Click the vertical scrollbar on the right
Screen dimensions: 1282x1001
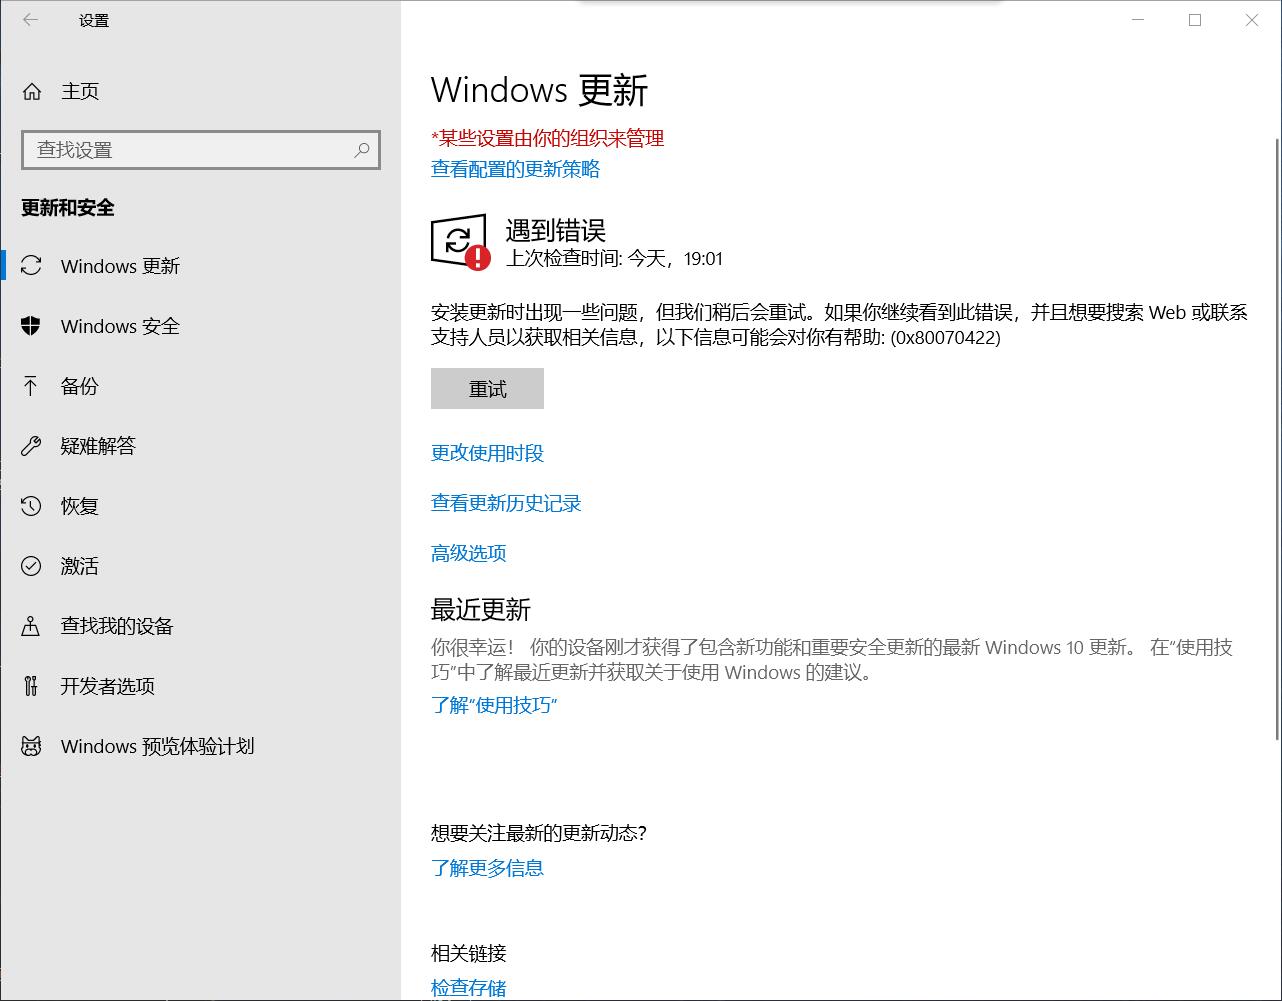pyautogui.click(x=1277, y=440)
